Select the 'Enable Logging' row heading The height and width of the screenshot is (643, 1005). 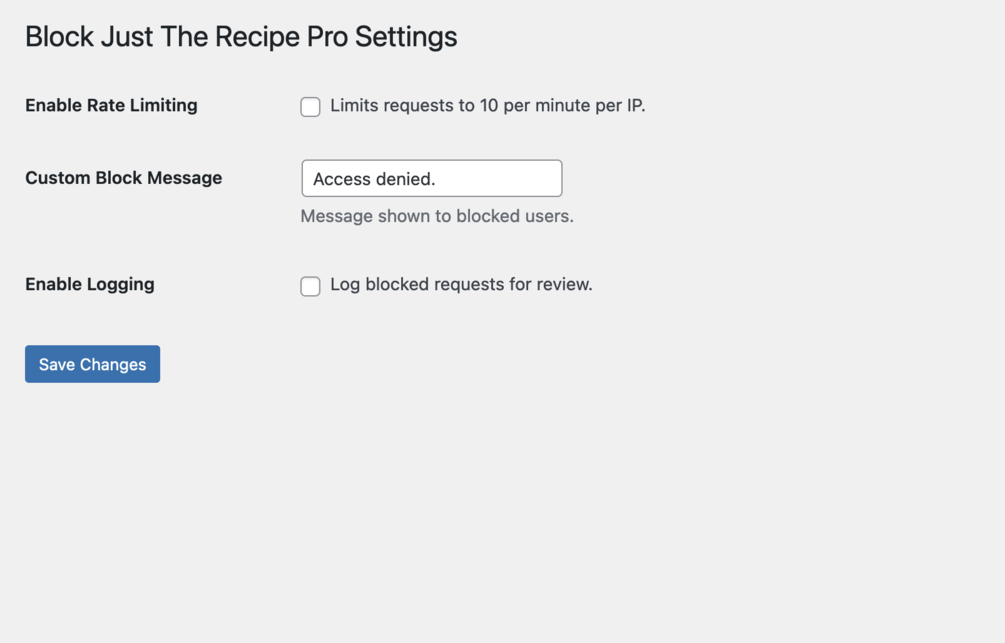pos(89,285)
